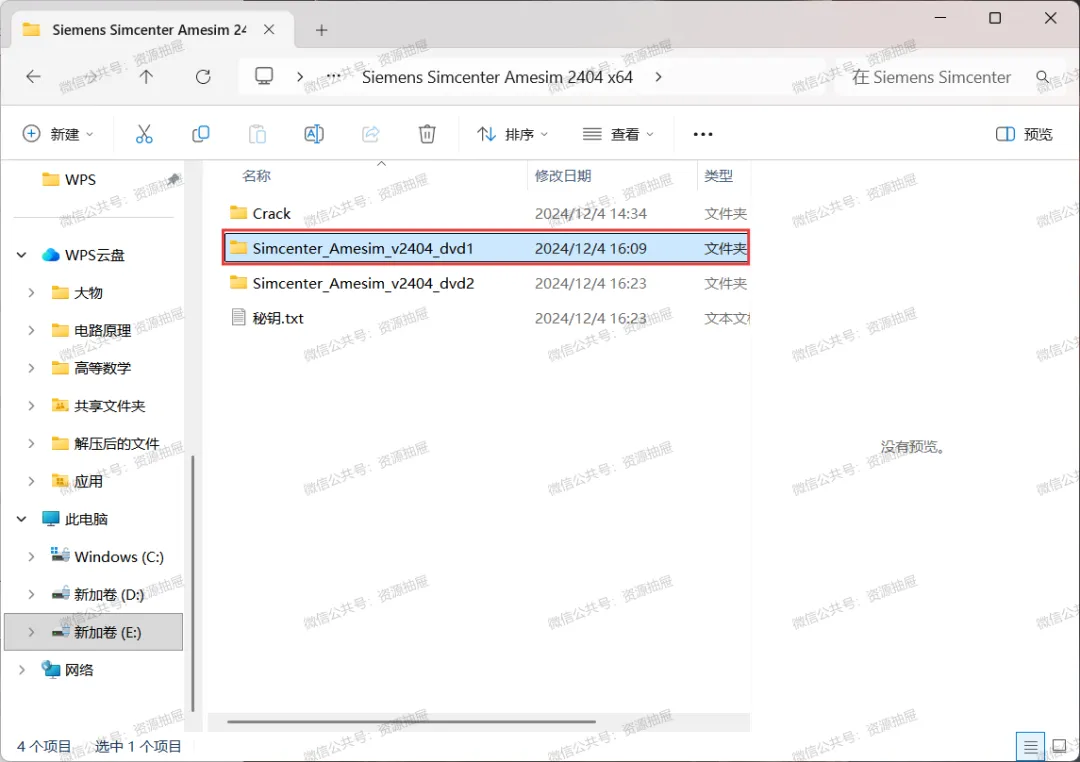Select the Crack folder
The image size is (1080, 762).
(x=487, y=214)
